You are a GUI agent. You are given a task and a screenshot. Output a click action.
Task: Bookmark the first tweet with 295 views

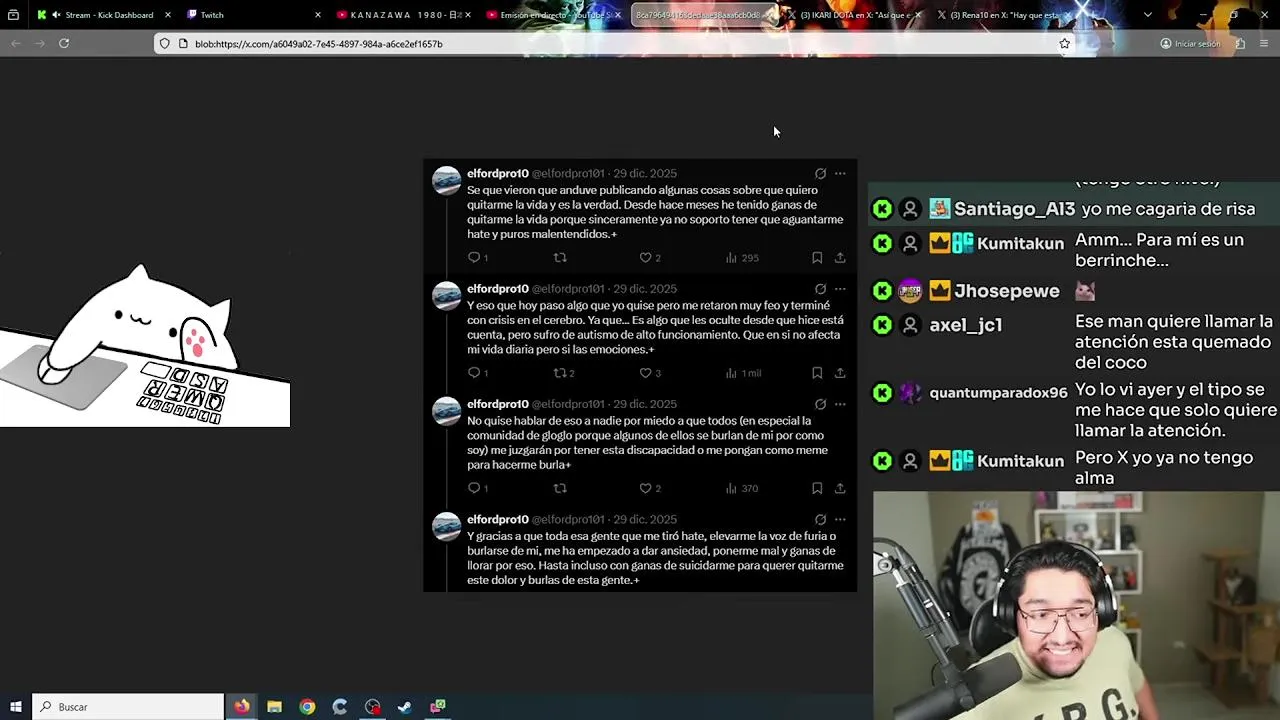pyautogui.click(x=817, y=258)
